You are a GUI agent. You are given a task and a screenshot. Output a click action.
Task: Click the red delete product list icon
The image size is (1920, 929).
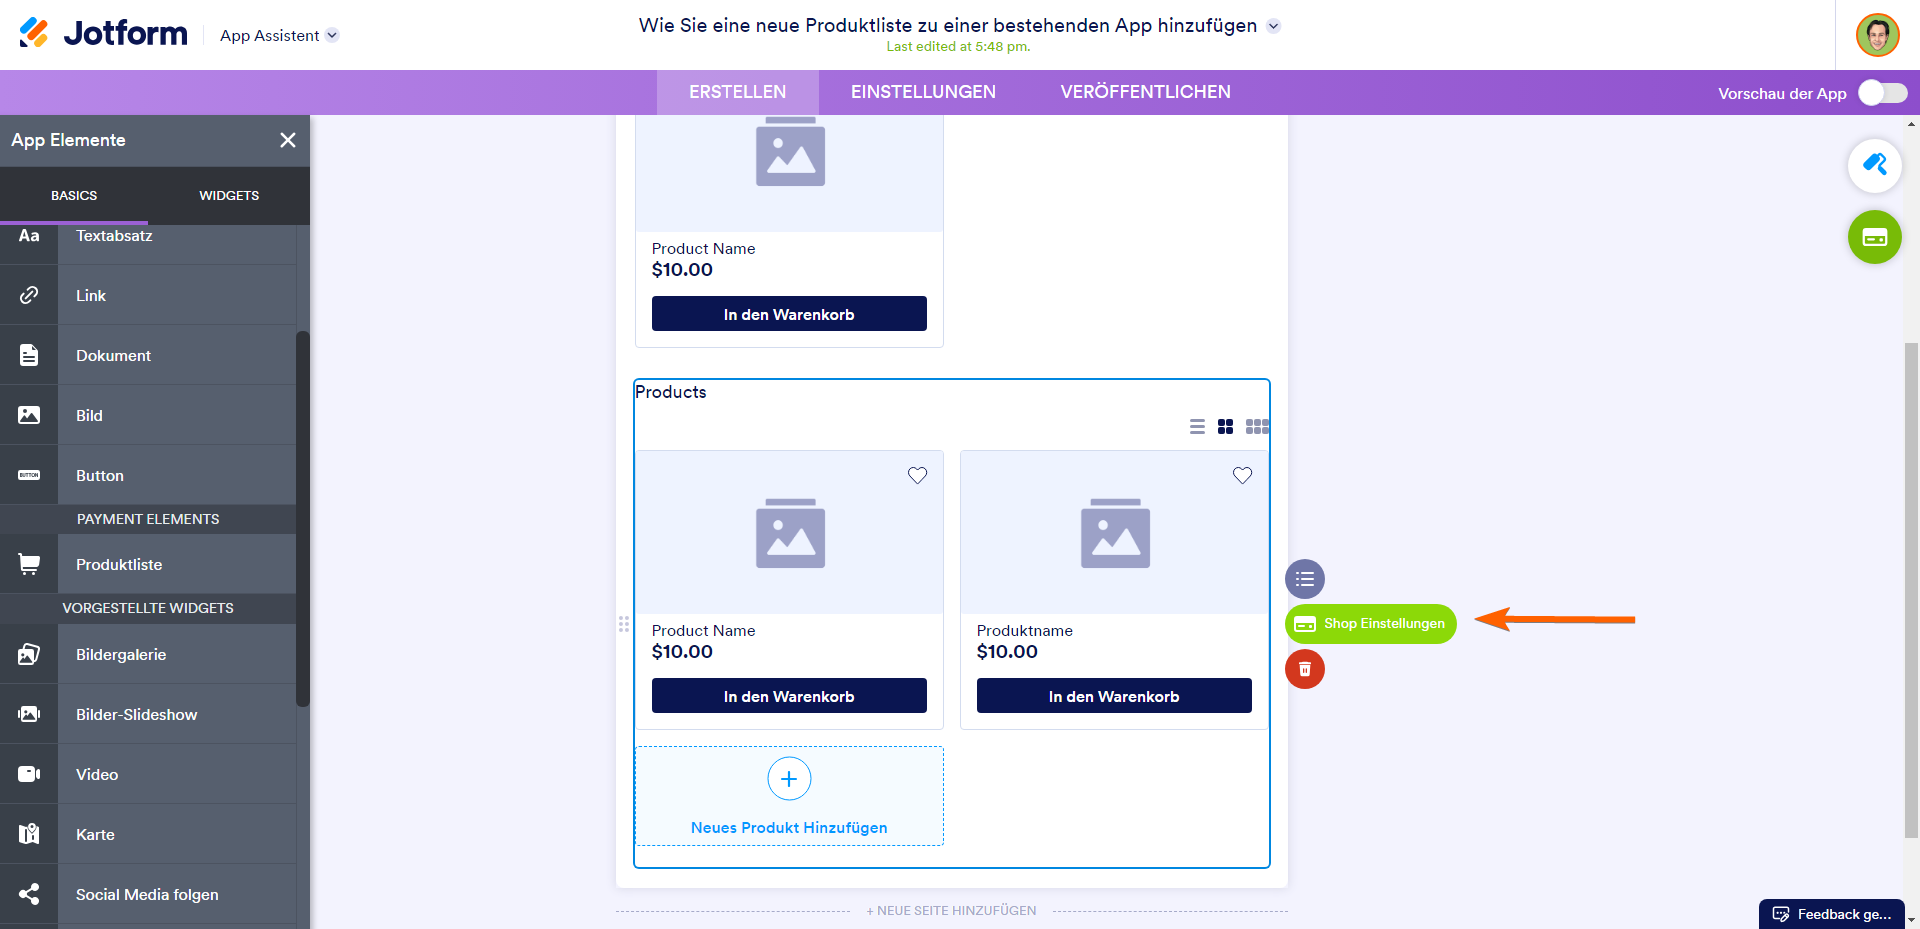point(1304,669)
